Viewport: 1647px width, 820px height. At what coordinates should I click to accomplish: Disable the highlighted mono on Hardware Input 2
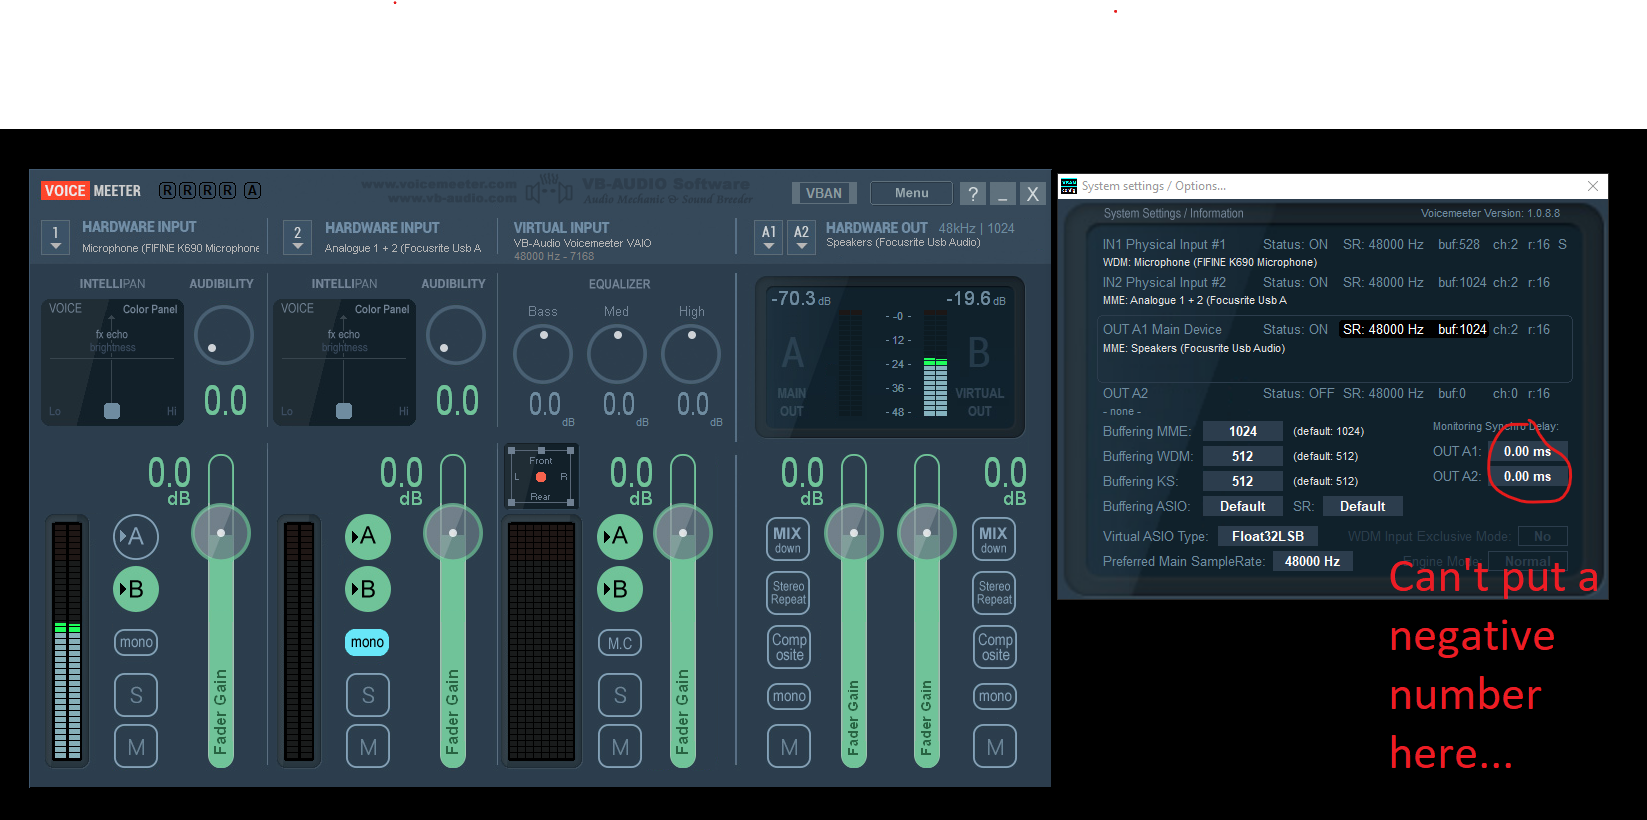tap(367, 642)
